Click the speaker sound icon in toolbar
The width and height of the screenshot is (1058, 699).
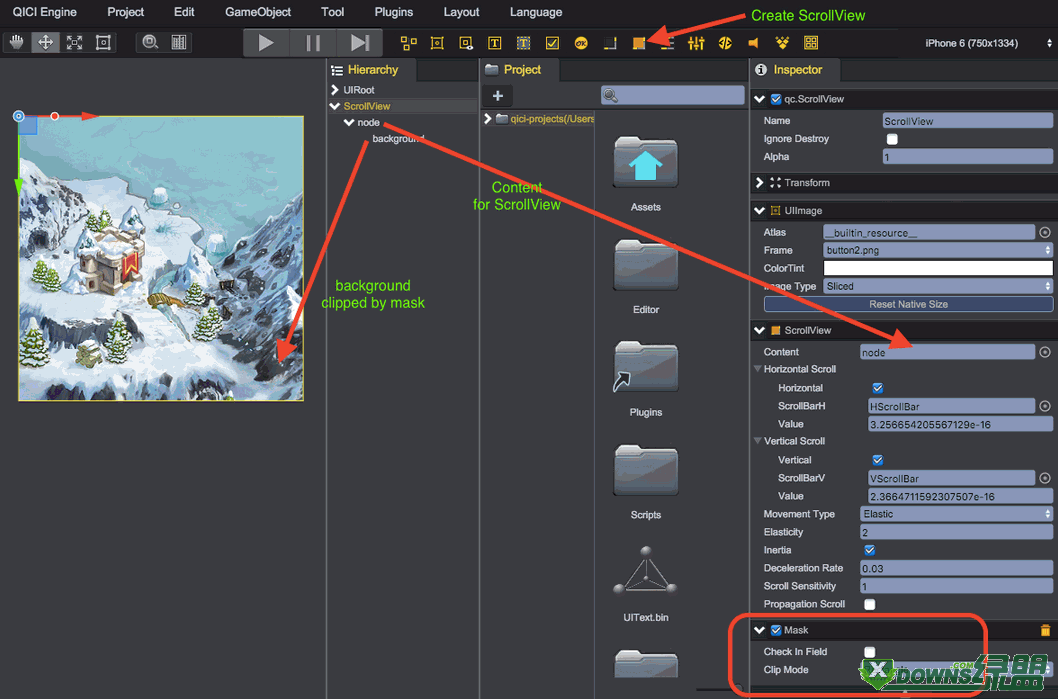(x=753, y=43)
